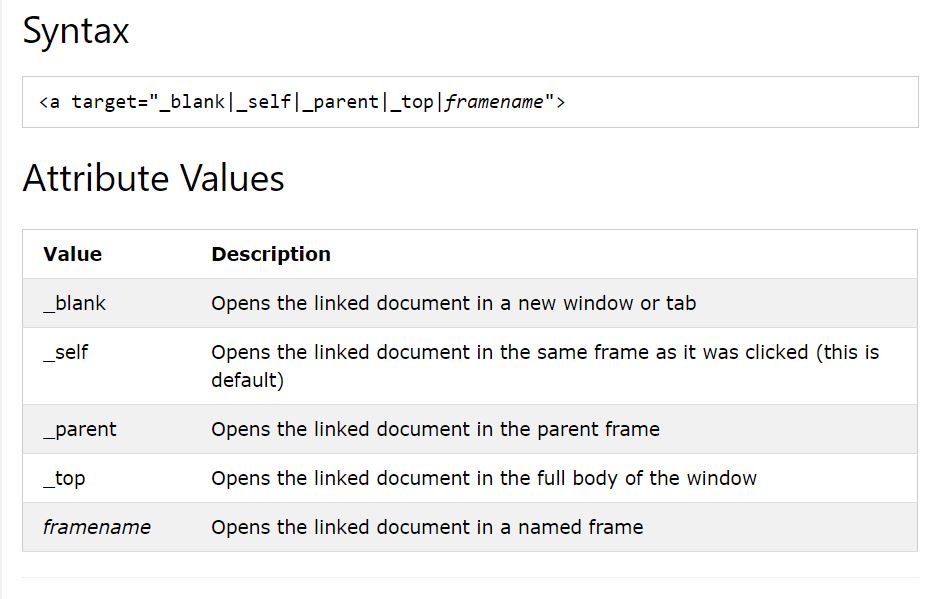The height and width of the screenshot is (599, 926).
Task: Select the _self value cell in table
Action: tap(66, 352)
